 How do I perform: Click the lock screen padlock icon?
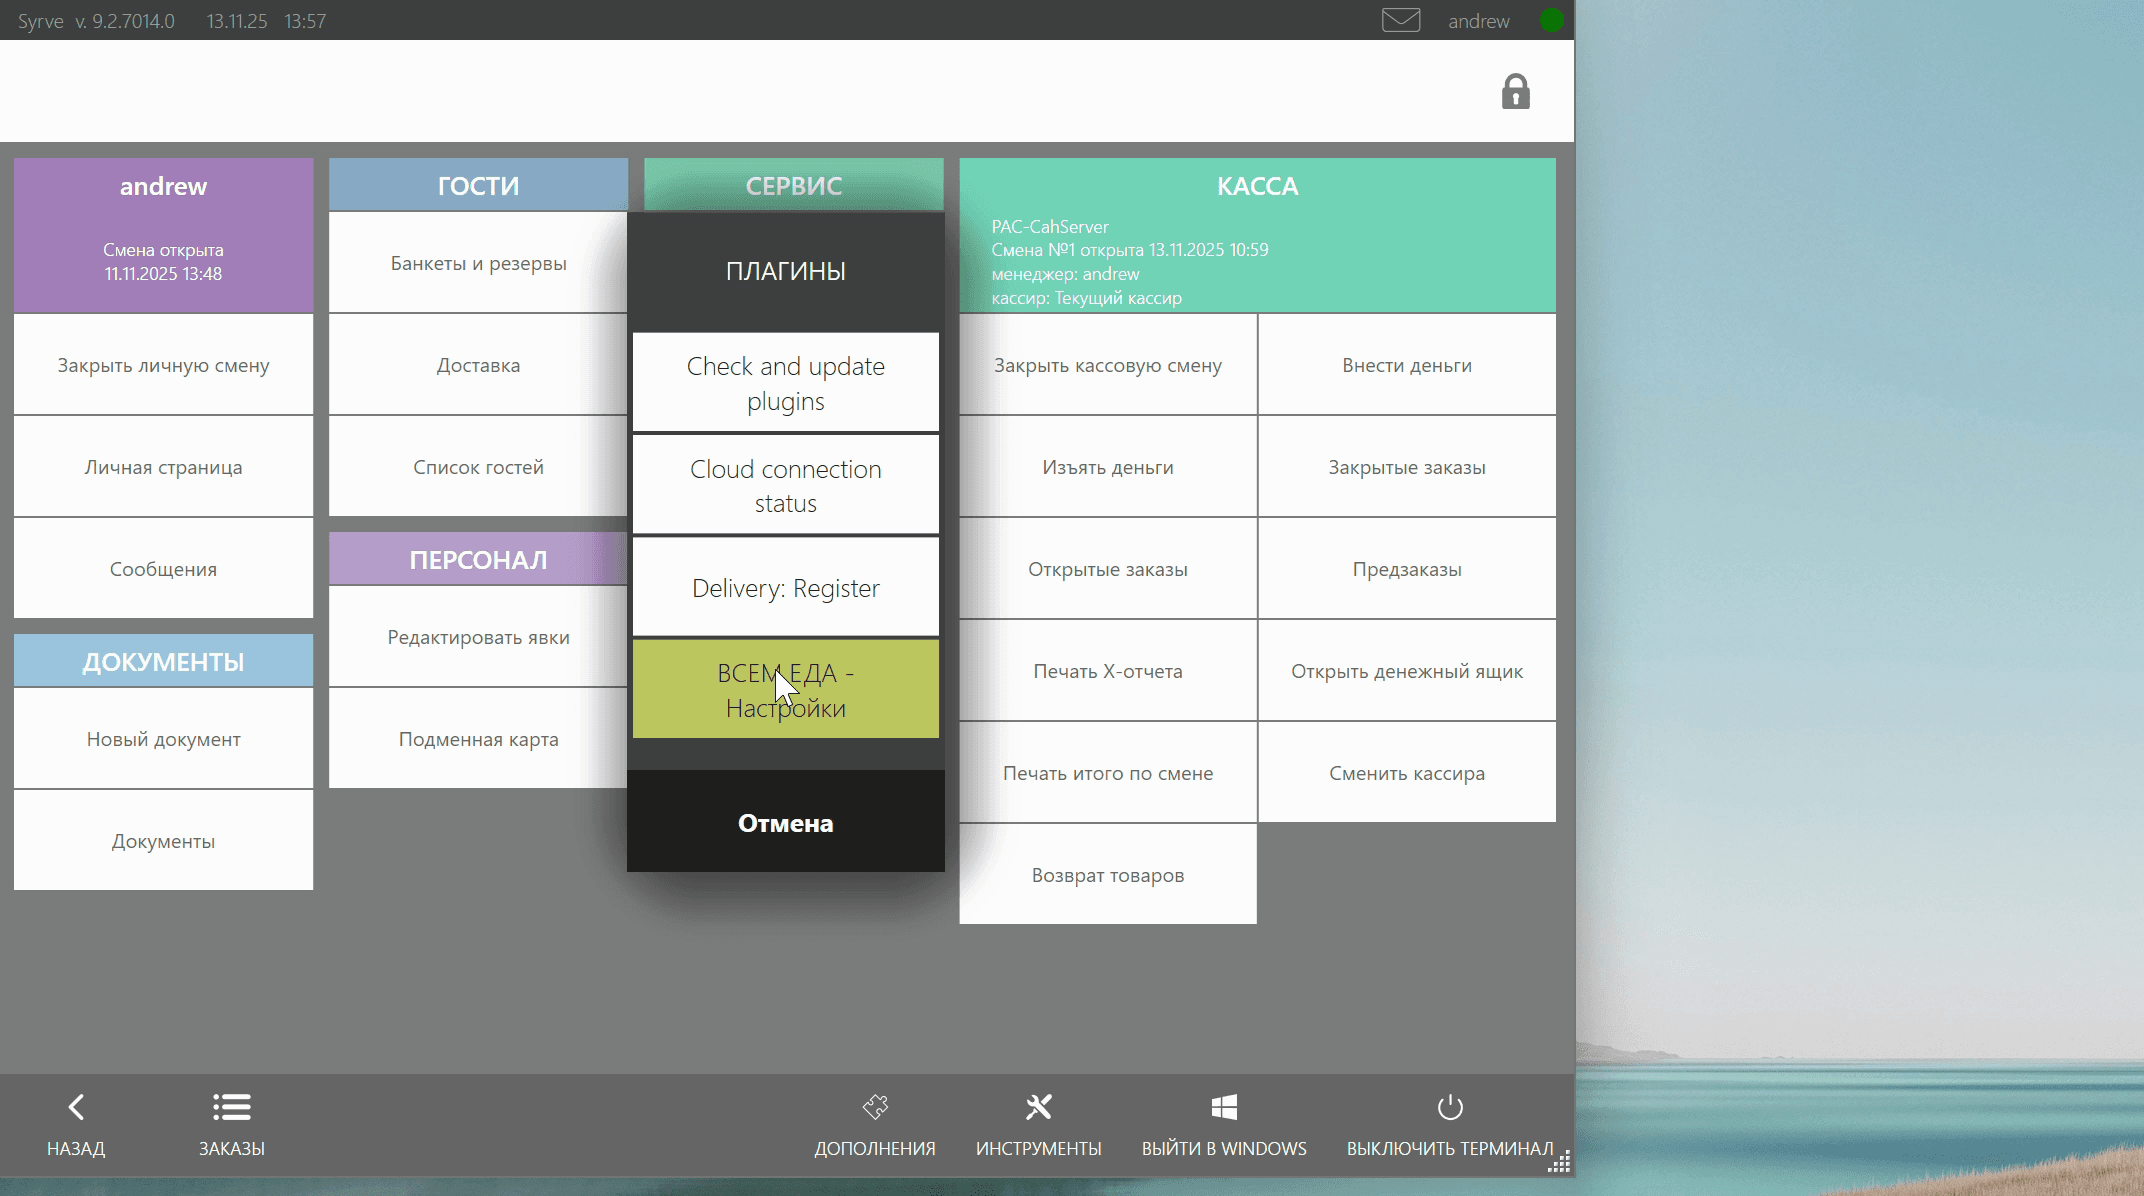(1515, 92)
